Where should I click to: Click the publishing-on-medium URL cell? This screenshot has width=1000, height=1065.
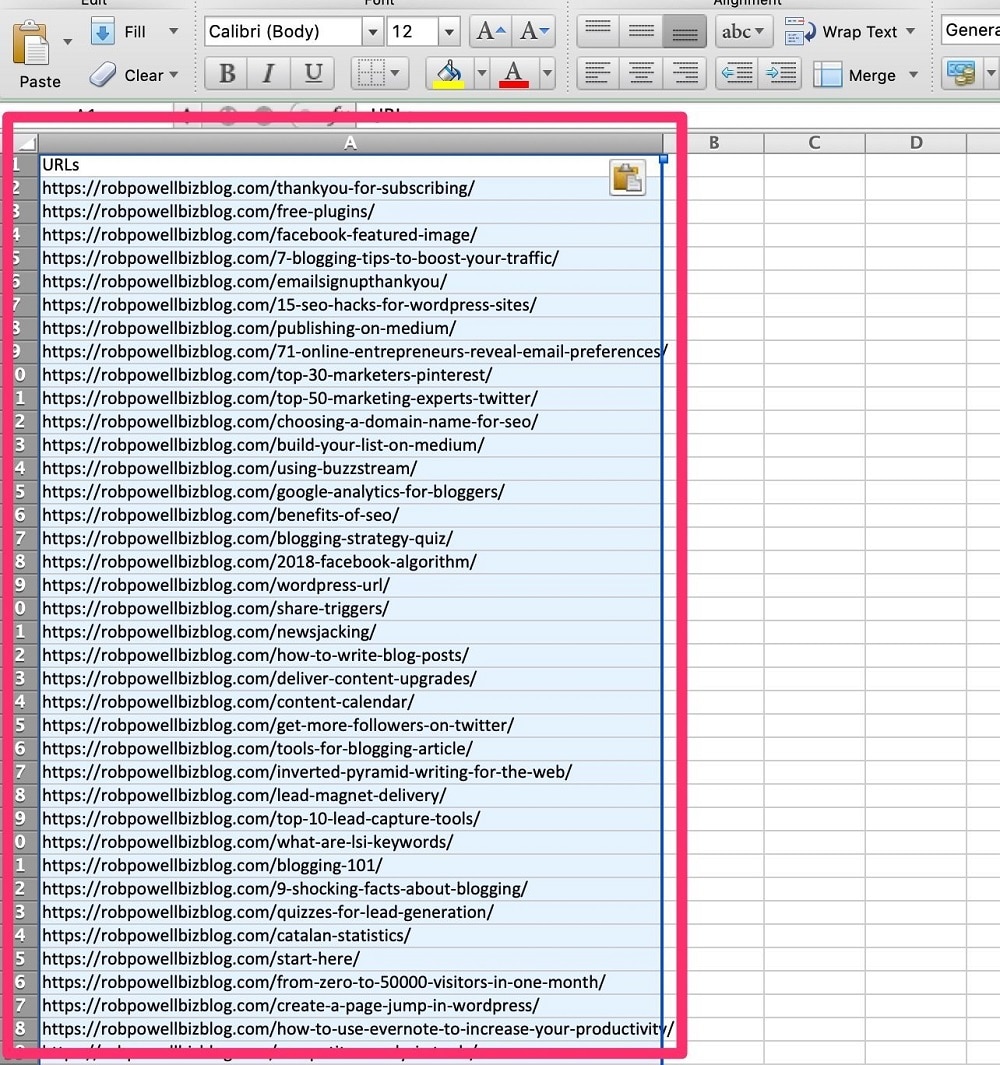tap(351, 329)
